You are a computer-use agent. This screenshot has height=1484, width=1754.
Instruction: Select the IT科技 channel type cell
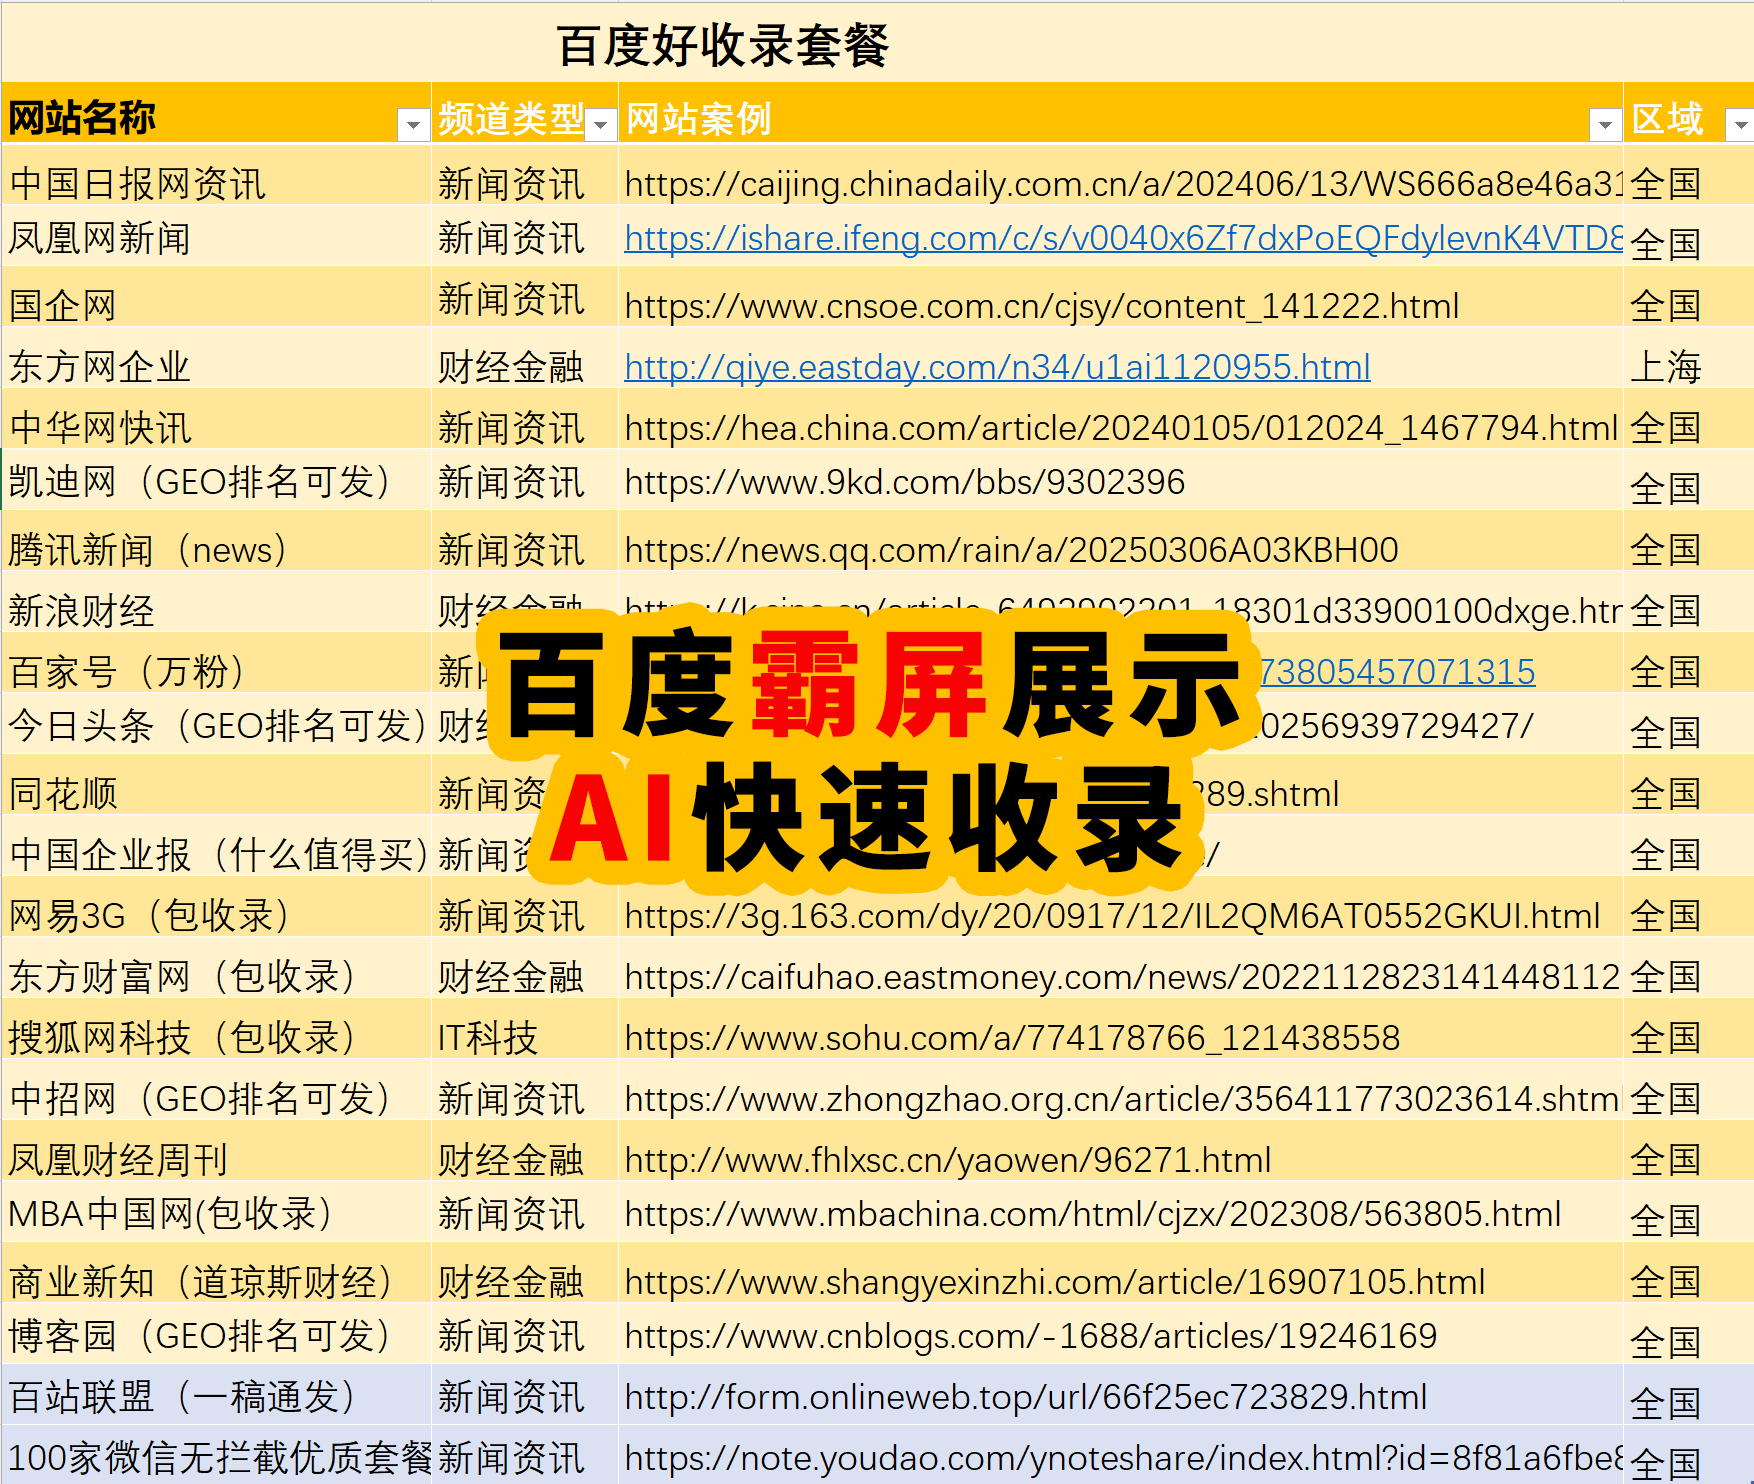[488, 1038]
